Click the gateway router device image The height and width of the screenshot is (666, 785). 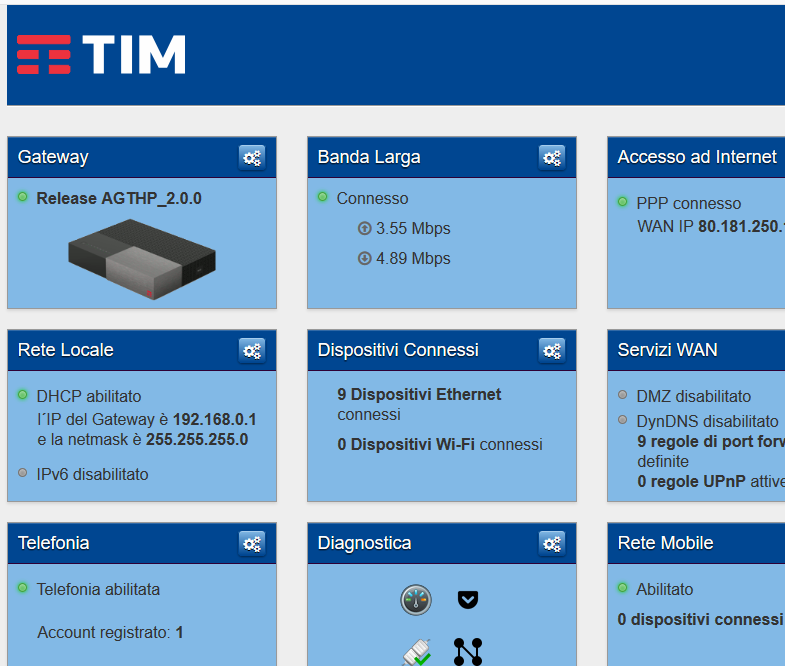[x=142, y=259]
